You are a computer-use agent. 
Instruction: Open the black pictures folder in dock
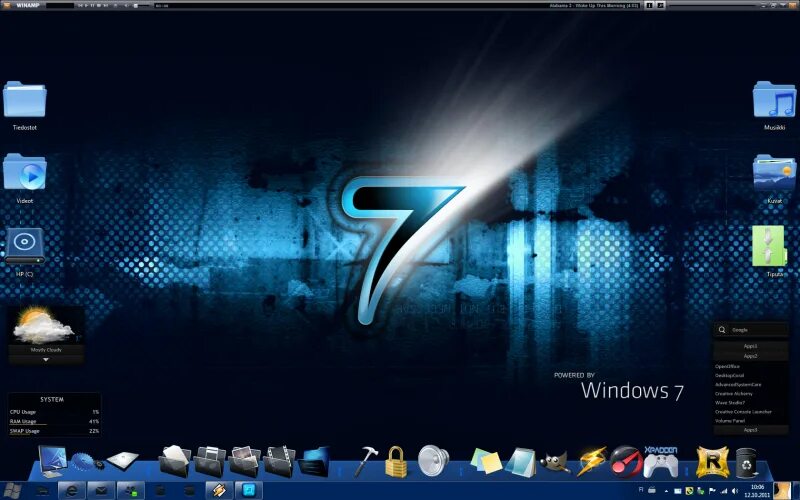coord(244,461)
